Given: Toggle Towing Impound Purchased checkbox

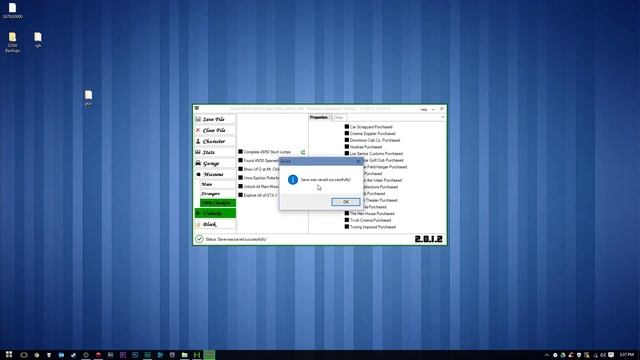Looking at the screenshot, I should pos(347,227).
